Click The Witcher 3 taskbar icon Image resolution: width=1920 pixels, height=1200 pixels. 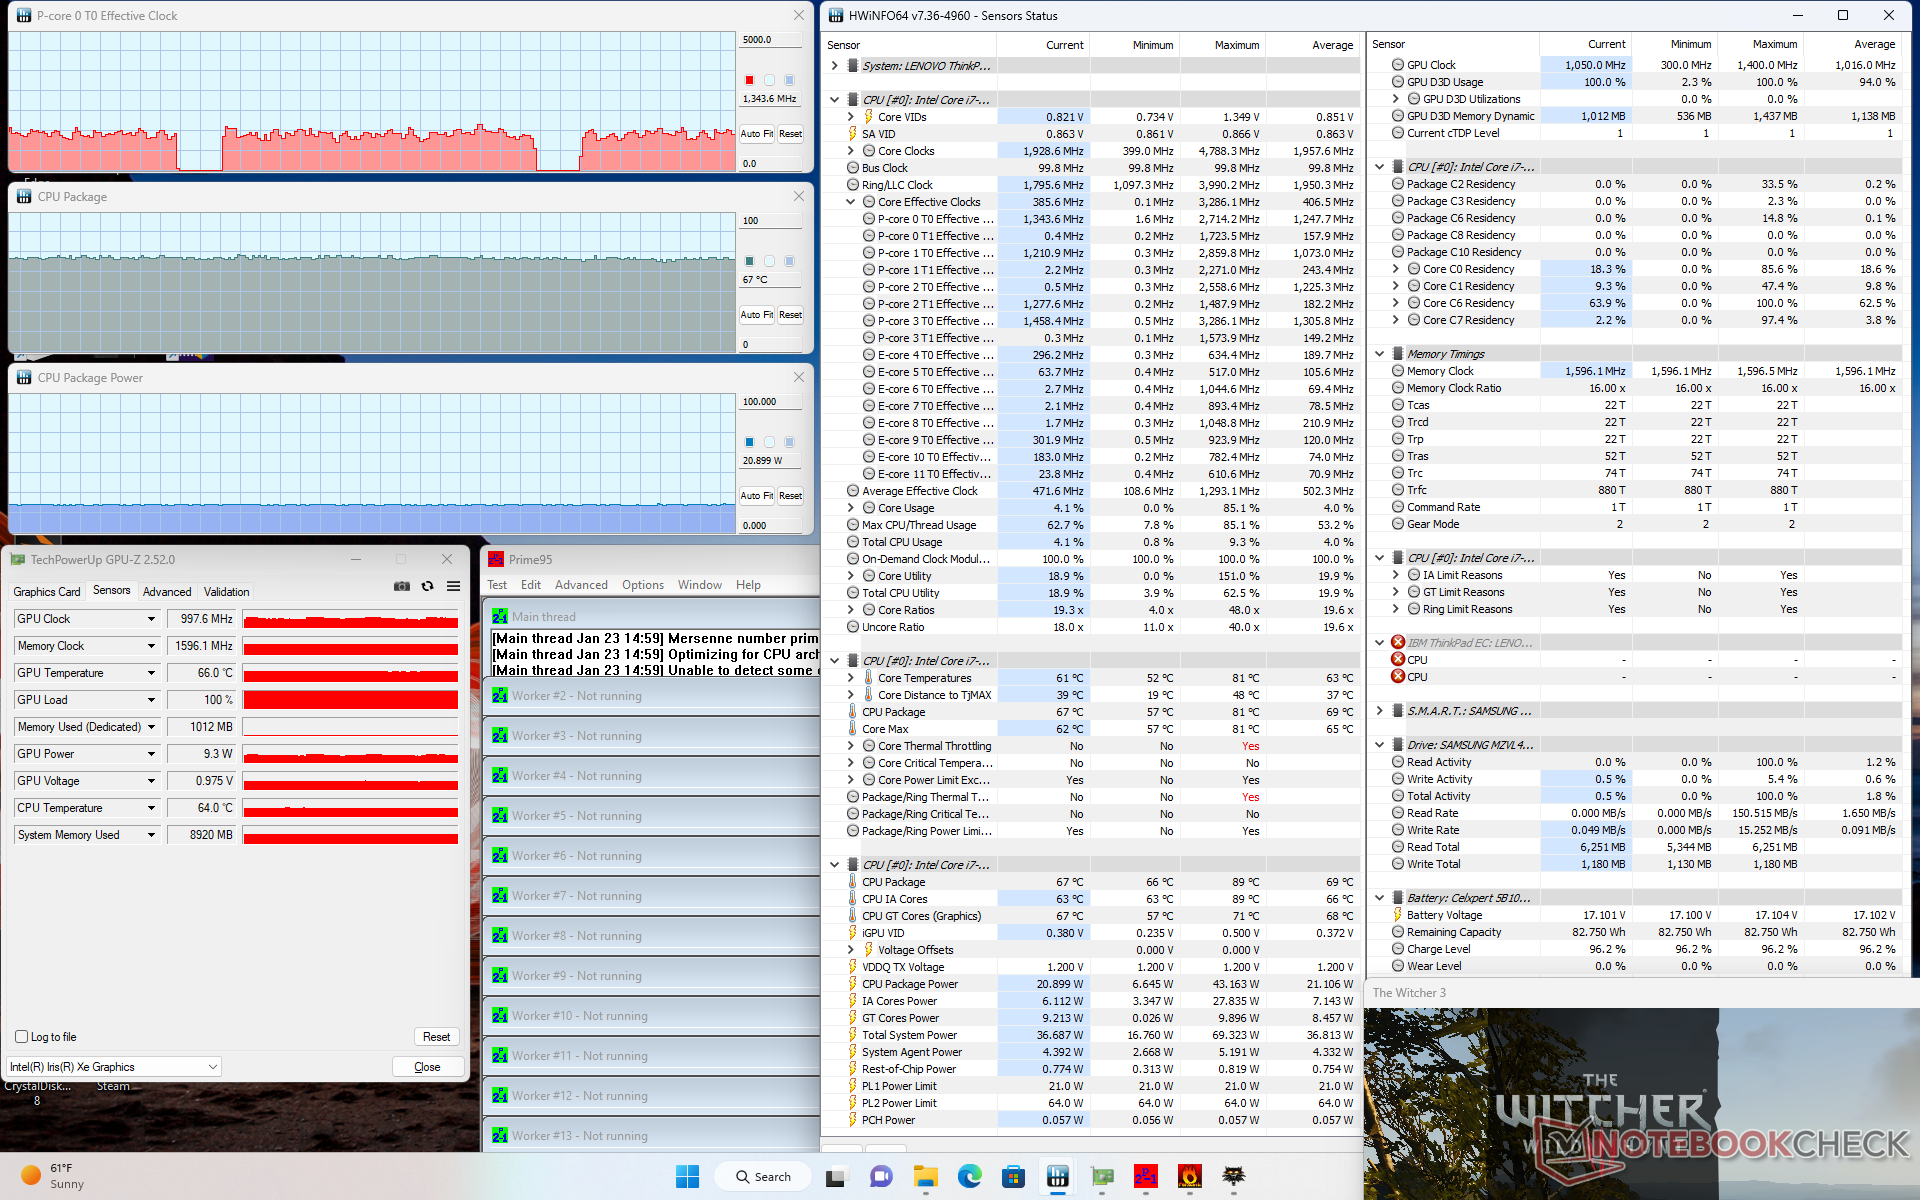point(1233,1177)
